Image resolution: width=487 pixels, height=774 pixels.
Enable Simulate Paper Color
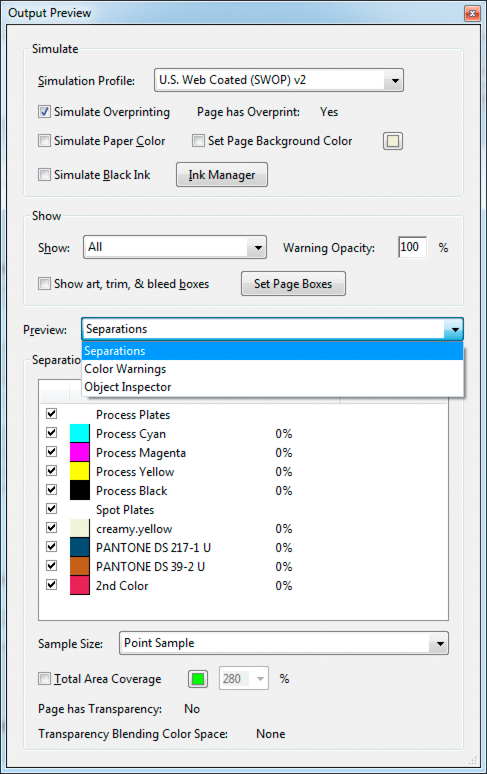click(44, 141)
